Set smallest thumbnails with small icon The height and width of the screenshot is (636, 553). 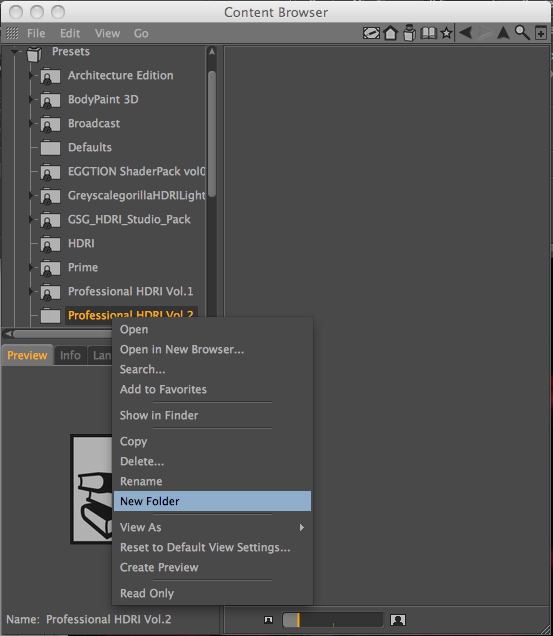click(268, 620)
